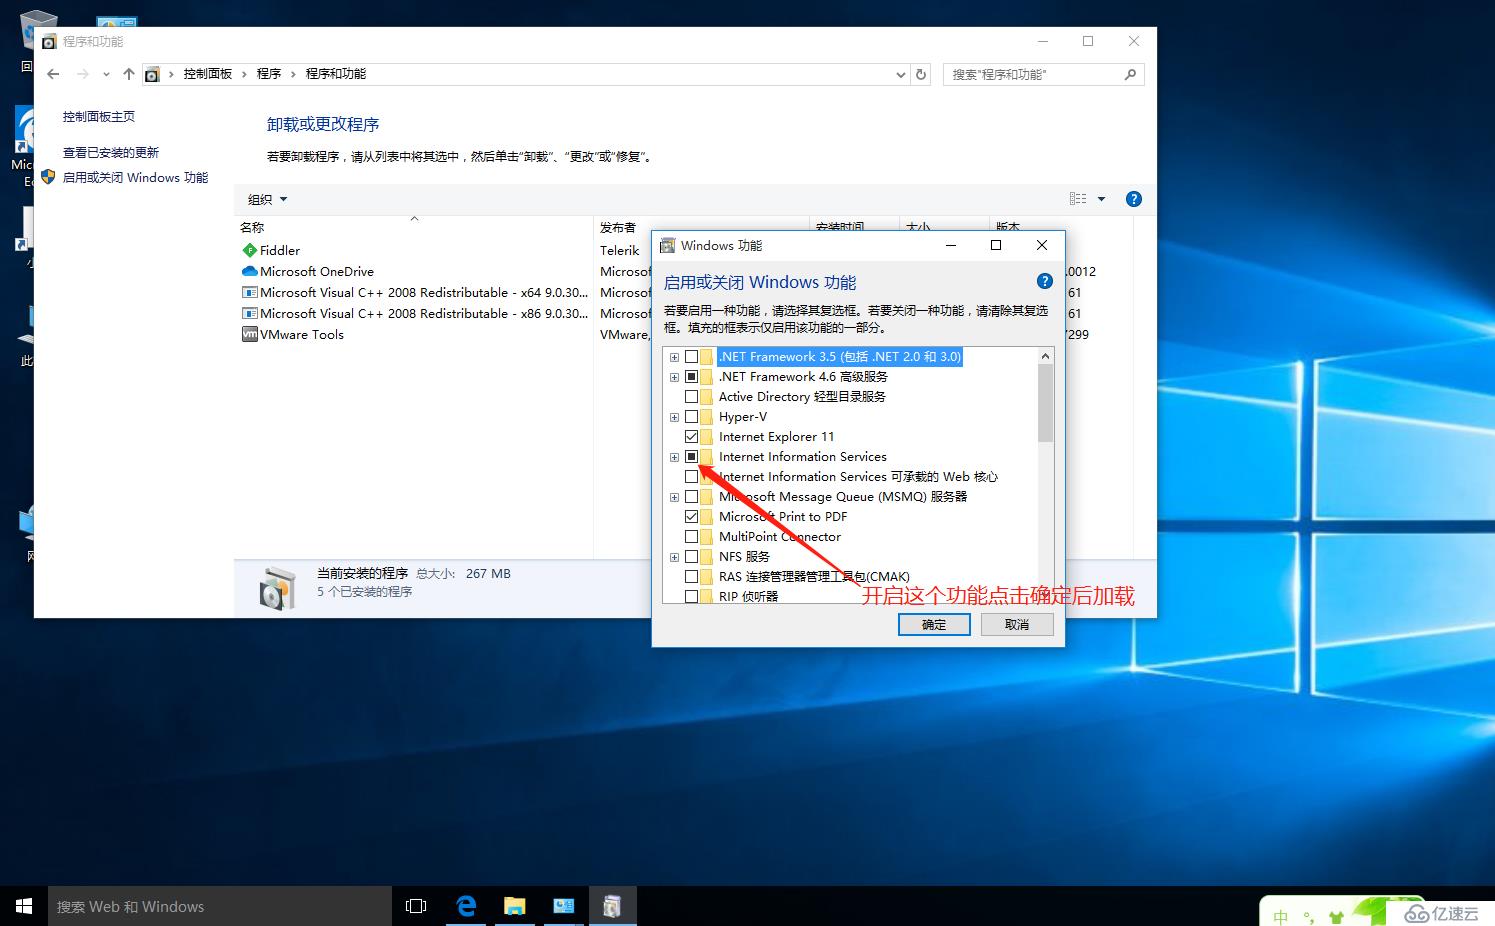1495x926 pixels.
Task: Click the features list scrollbar thumb
Action: click(1045, 403)
